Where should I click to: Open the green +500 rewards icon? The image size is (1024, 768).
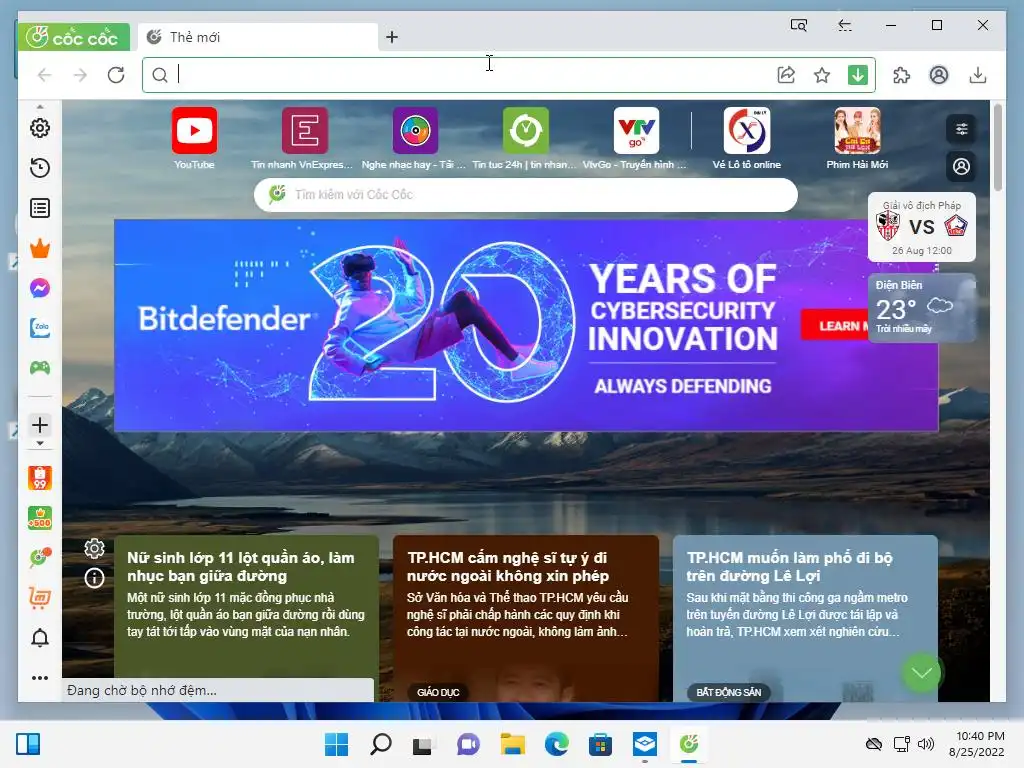(x=40, y=518)
